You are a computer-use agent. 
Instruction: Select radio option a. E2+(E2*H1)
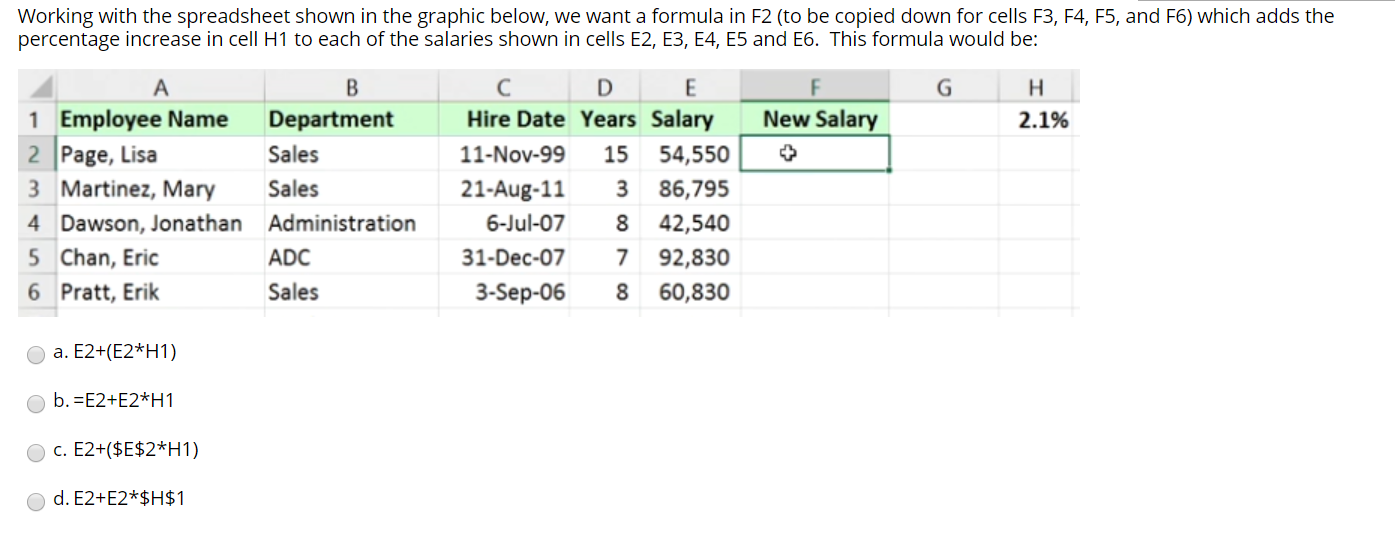(37, 353)
